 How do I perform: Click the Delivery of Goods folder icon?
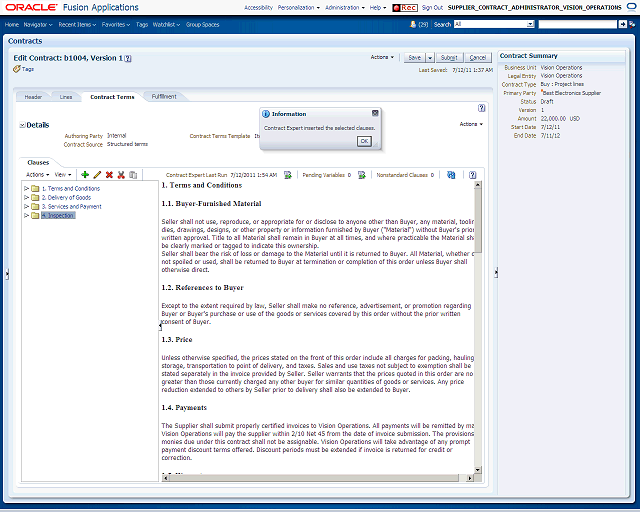pos(36,198)
